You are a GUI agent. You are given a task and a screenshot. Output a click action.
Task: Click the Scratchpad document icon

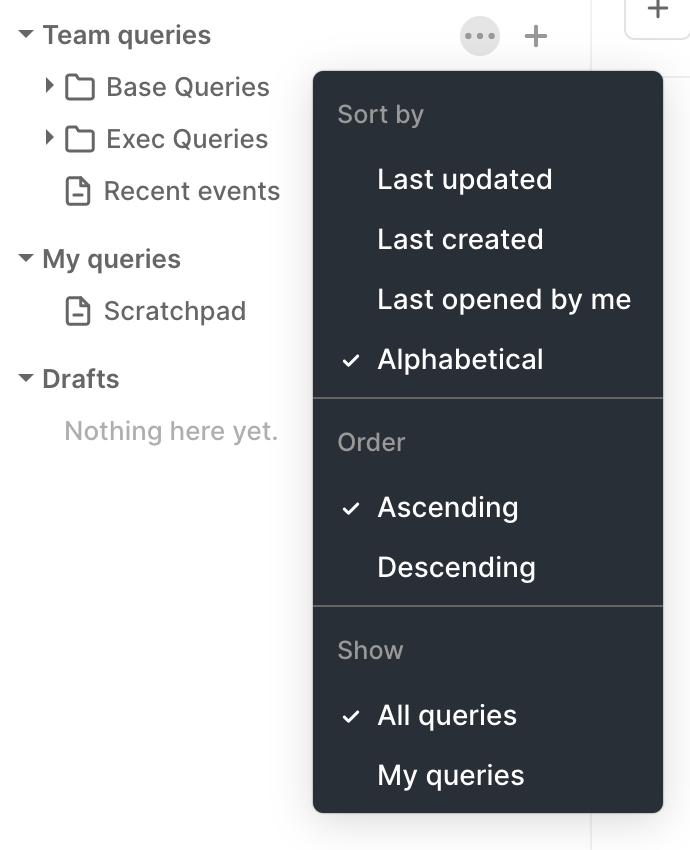tap(78, 311)
